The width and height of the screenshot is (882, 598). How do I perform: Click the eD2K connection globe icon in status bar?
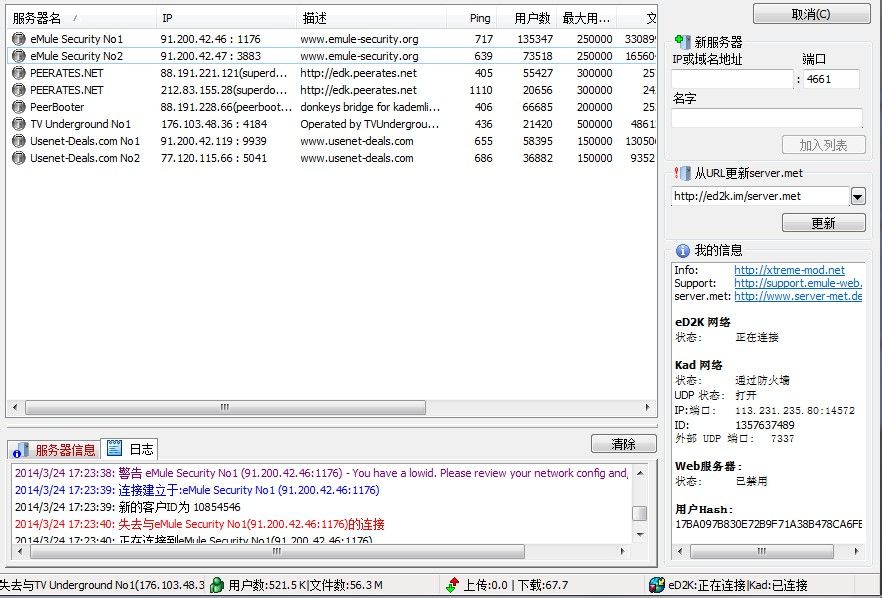(656, 585)
